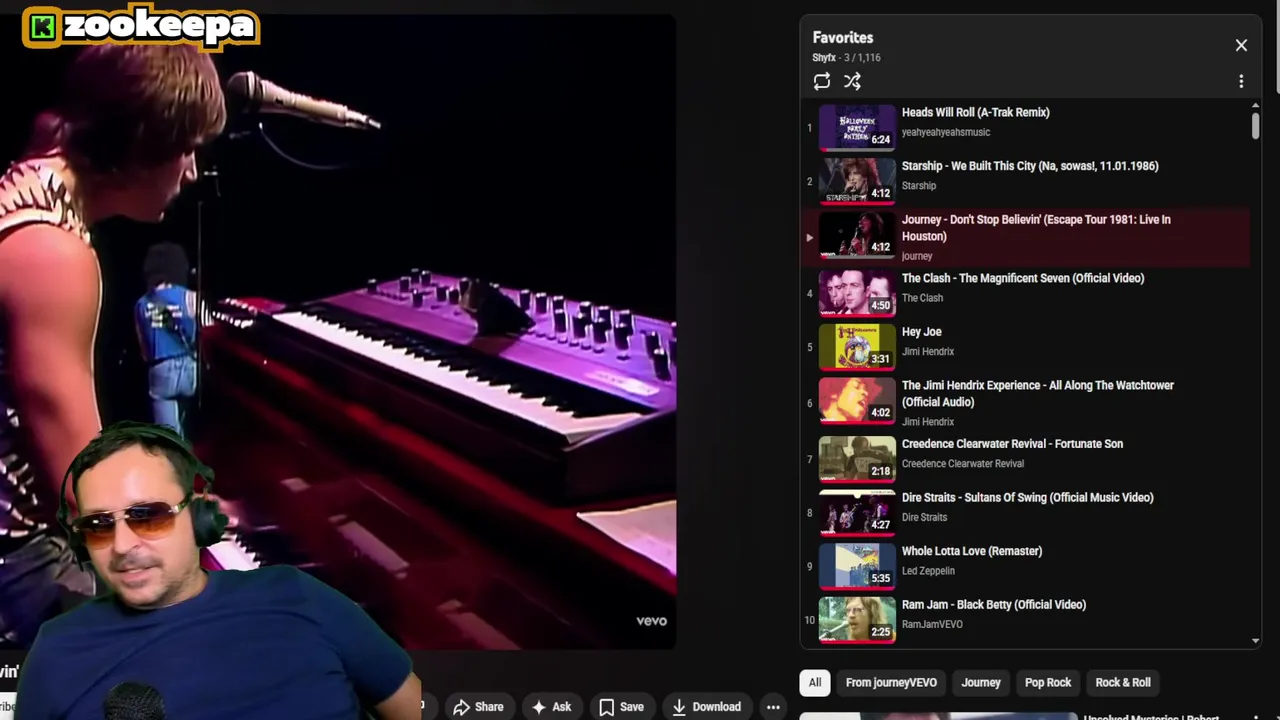This screenshot has width=1280, height=720.
Task: Click scrollbar down arrow in playlist
Action: tap(1255, 641)
